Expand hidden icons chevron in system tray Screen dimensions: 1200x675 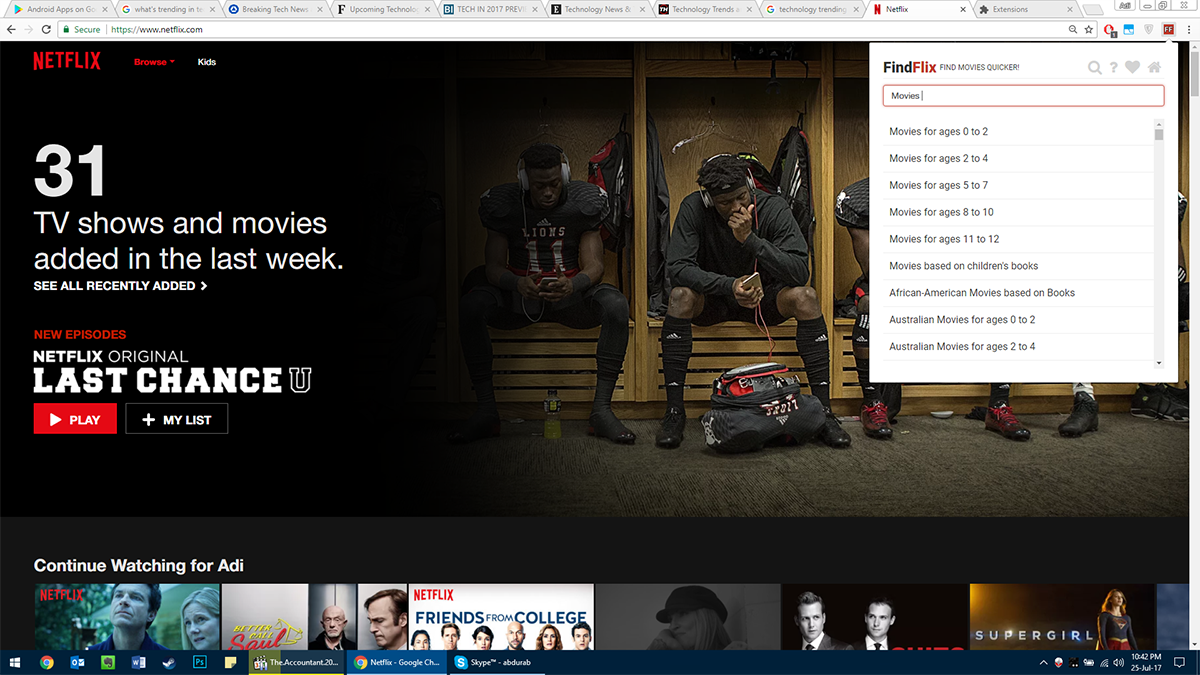tap(1043, 662)
